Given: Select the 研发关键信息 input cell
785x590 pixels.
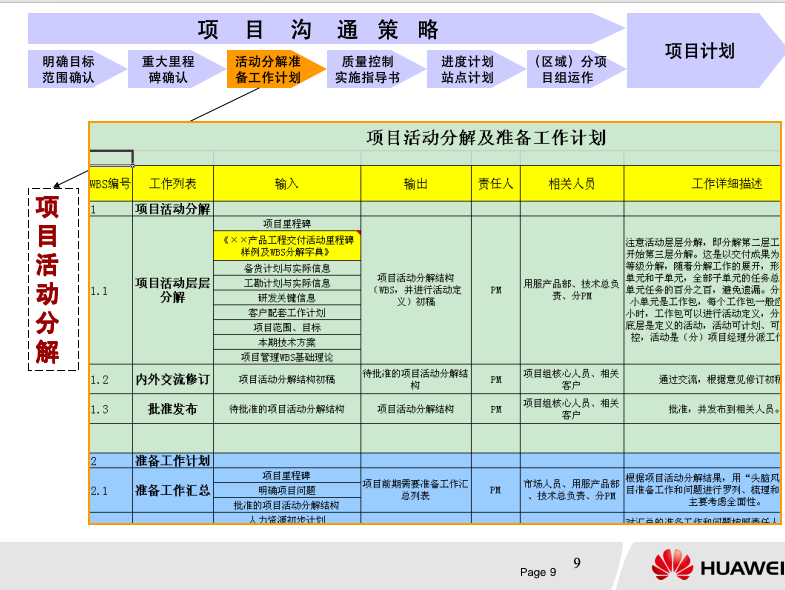Looking at the screenshot, I should point(287,298).
